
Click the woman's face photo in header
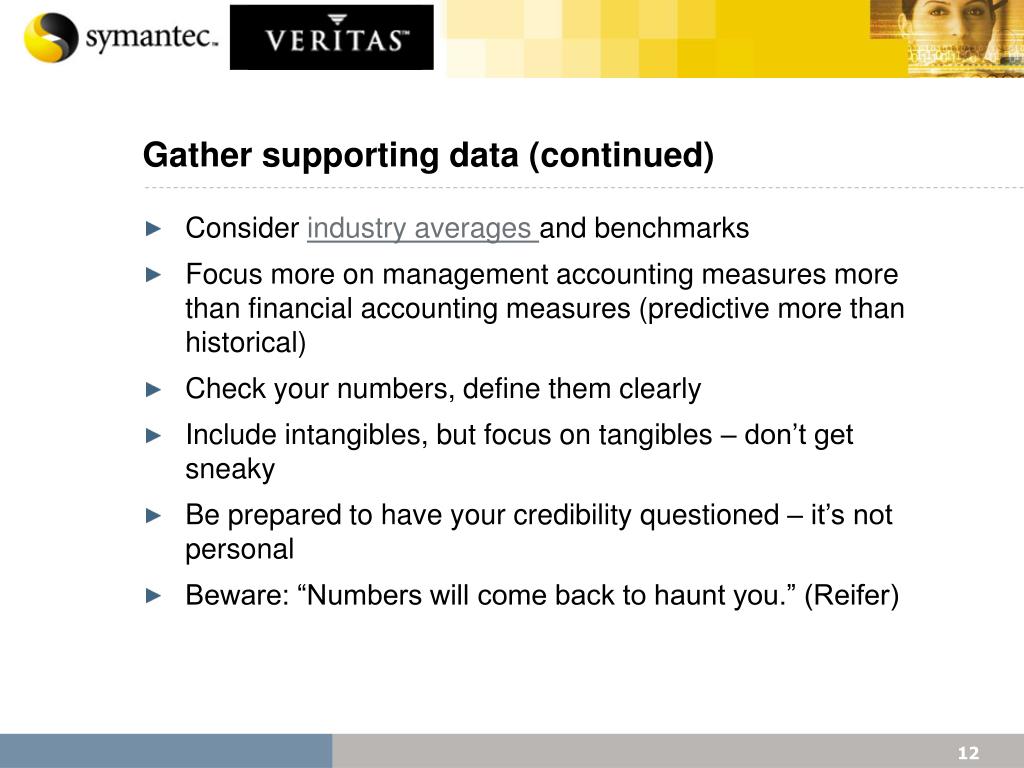pyautogui.click(x=947, y=38)
